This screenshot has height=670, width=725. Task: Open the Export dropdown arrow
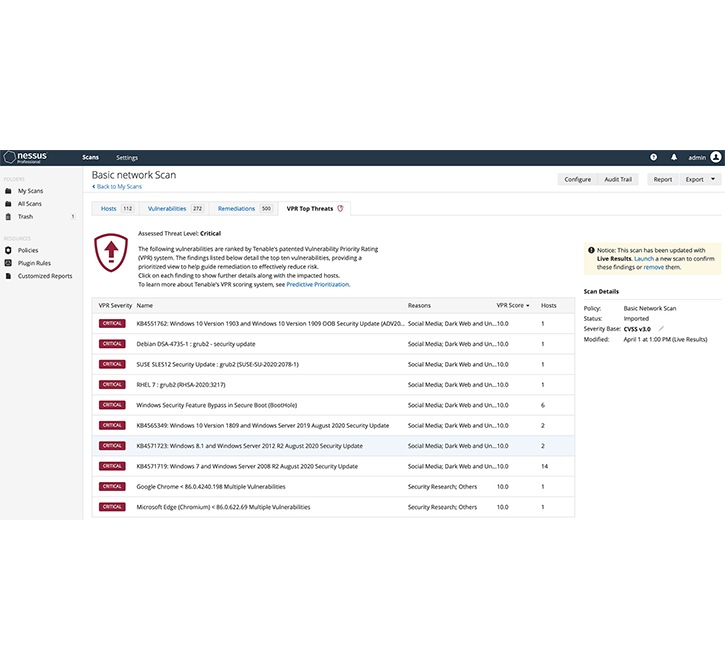point(713,179)
